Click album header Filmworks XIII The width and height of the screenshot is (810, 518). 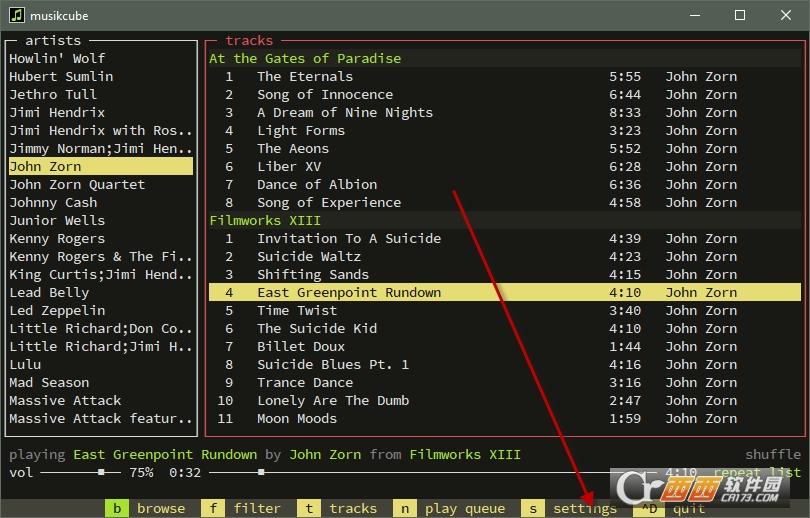pos(505,221)
